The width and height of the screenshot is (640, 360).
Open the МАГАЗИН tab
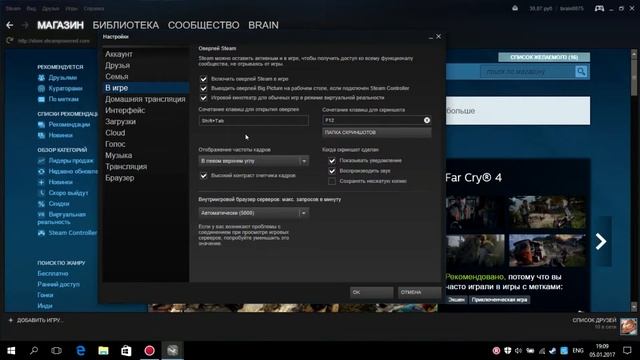click(60, 25)
